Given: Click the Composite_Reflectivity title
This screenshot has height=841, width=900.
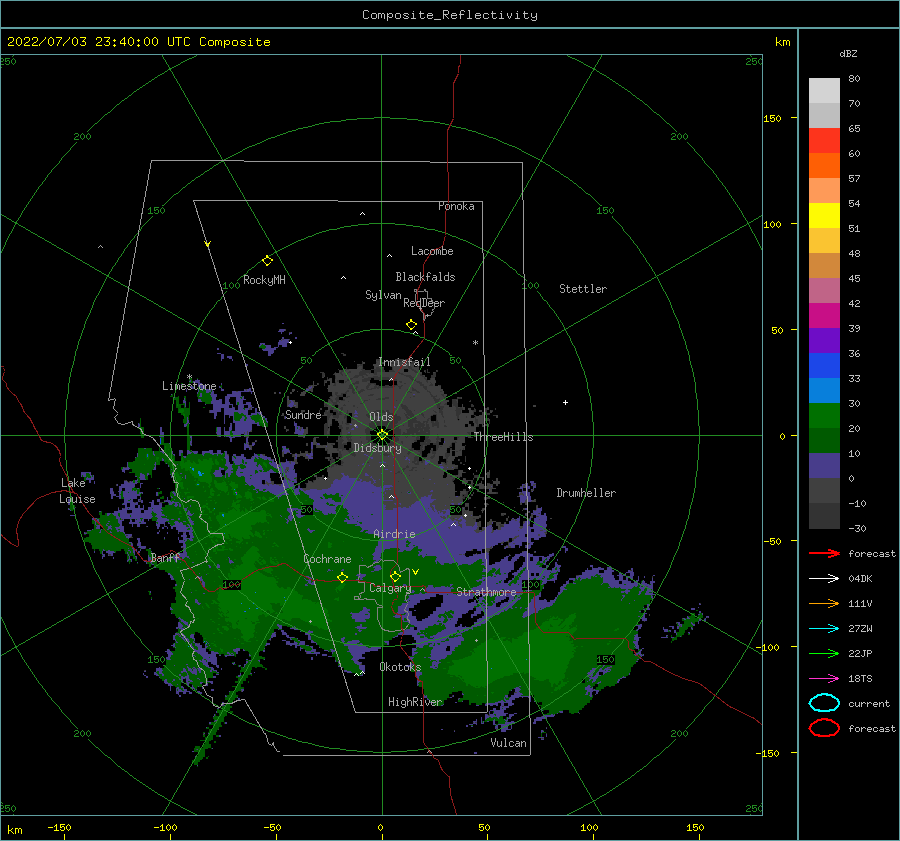Looking at the screenshot, I should [450, 15].
